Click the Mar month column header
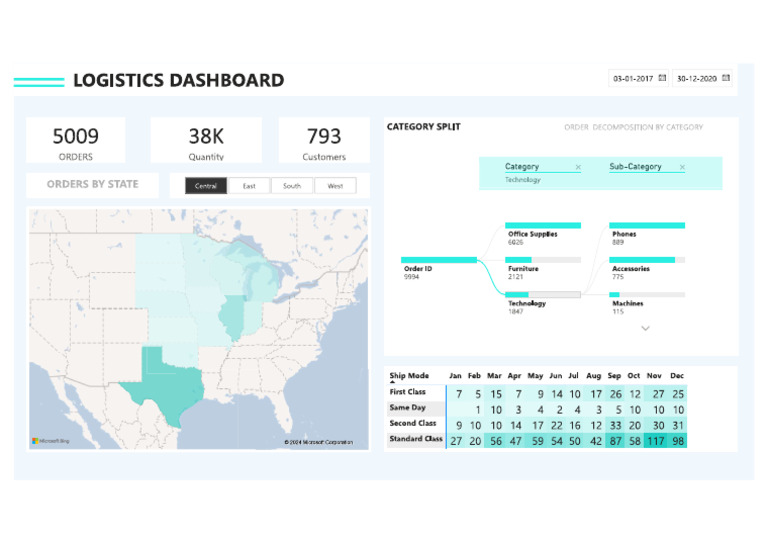 point(494,376)
